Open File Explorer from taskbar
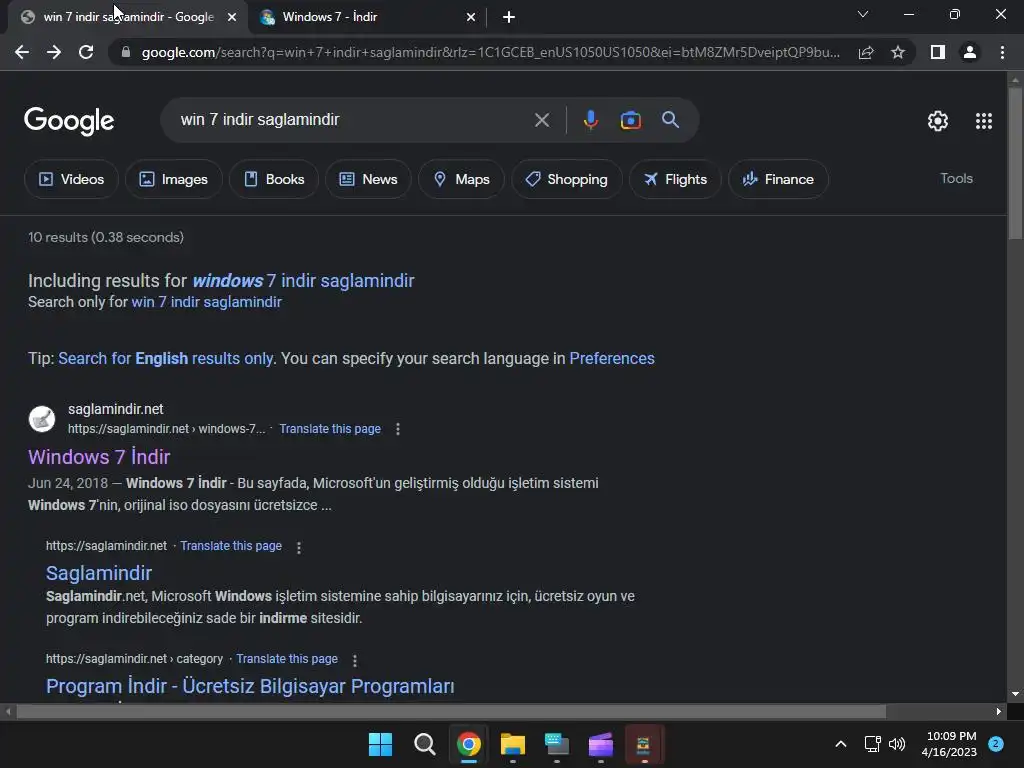1024x768 pixels. pyautogui.click(x=513, y=744)
